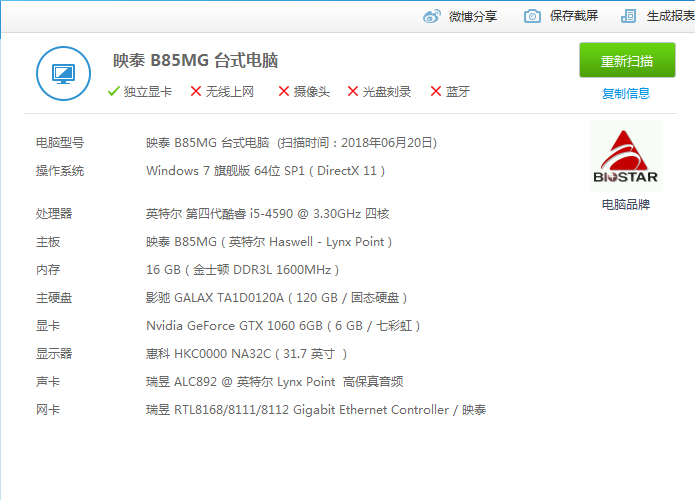Click the 操作系统 row label
This screenshot has width=695, height=500.
(x=60, y=171)
